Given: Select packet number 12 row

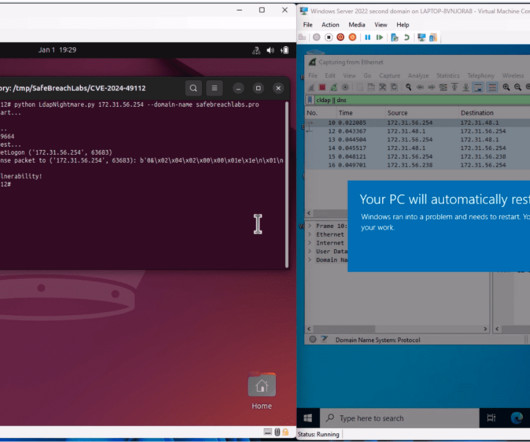Looking at the screenshot, I should [417, 131].
